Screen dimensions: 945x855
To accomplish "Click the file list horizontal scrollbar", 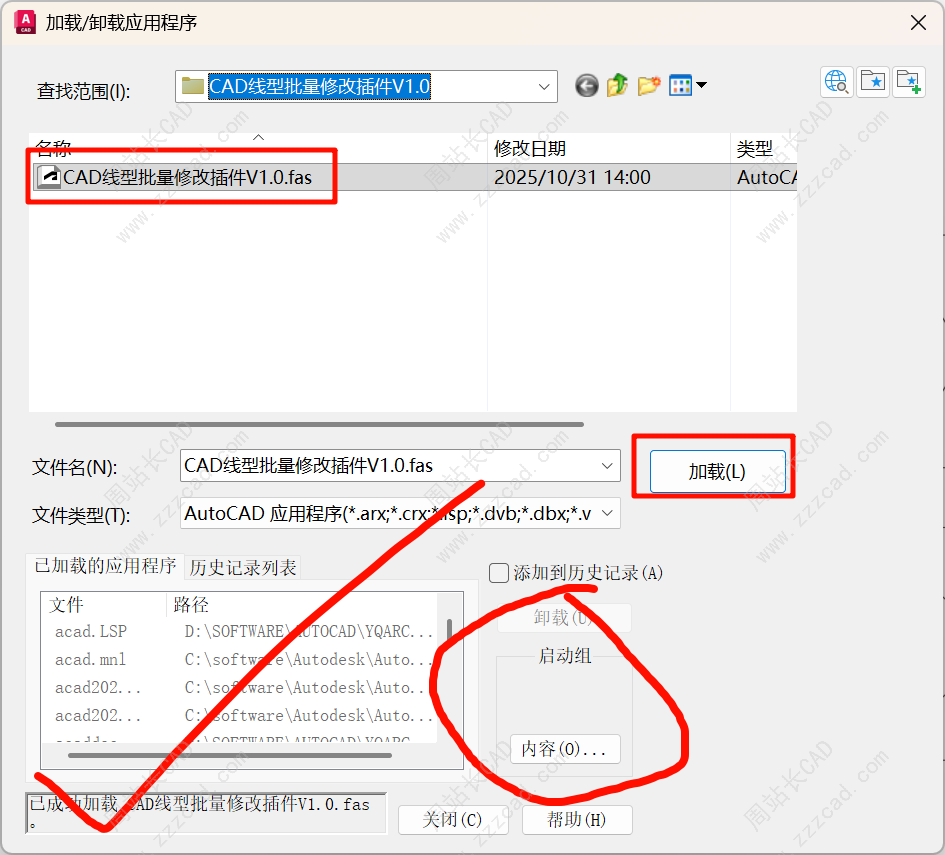I will click(x=320, y=424).
